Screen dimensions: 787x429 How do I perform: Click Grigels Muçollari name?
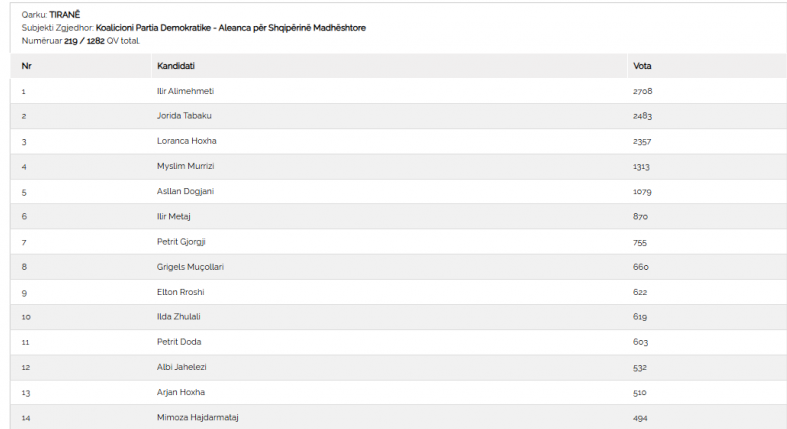190,267
